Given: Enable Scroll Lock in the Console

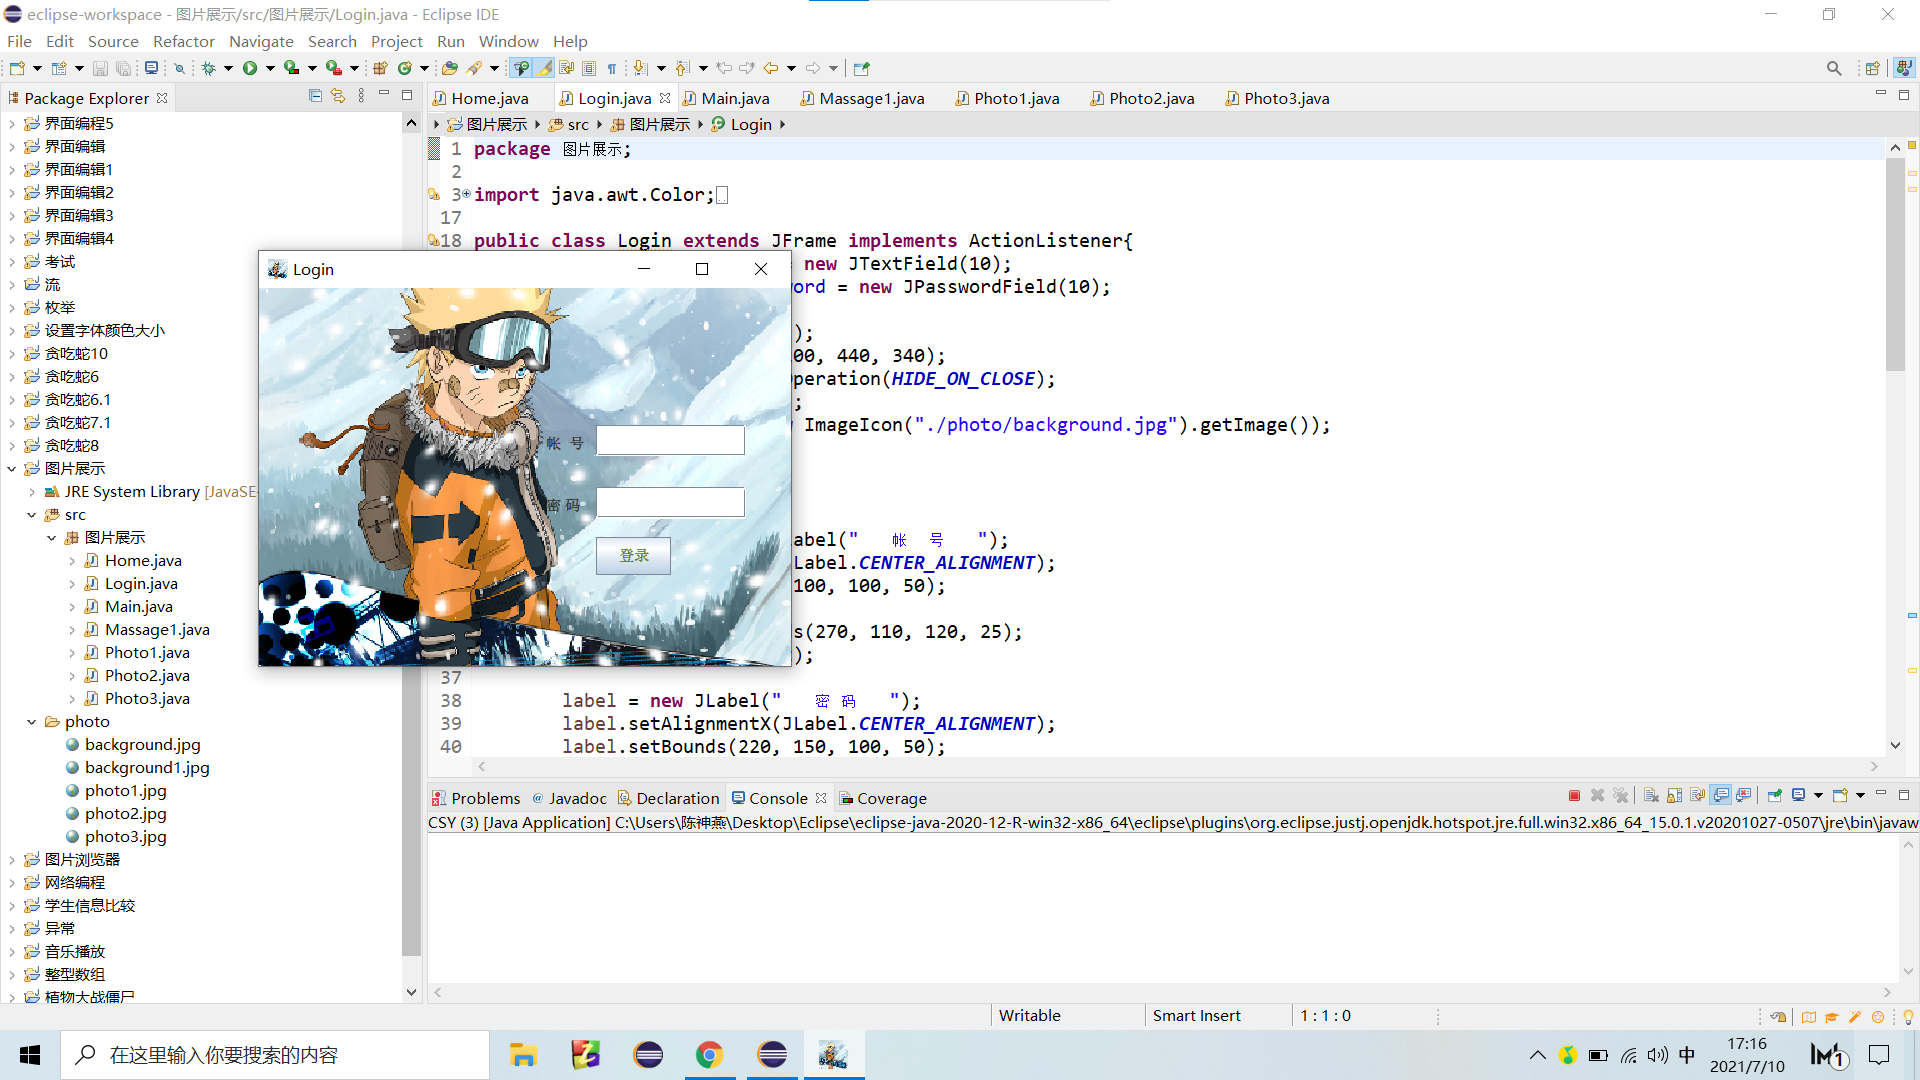Looking at the screenshot, I should (x=1672, y=795).
